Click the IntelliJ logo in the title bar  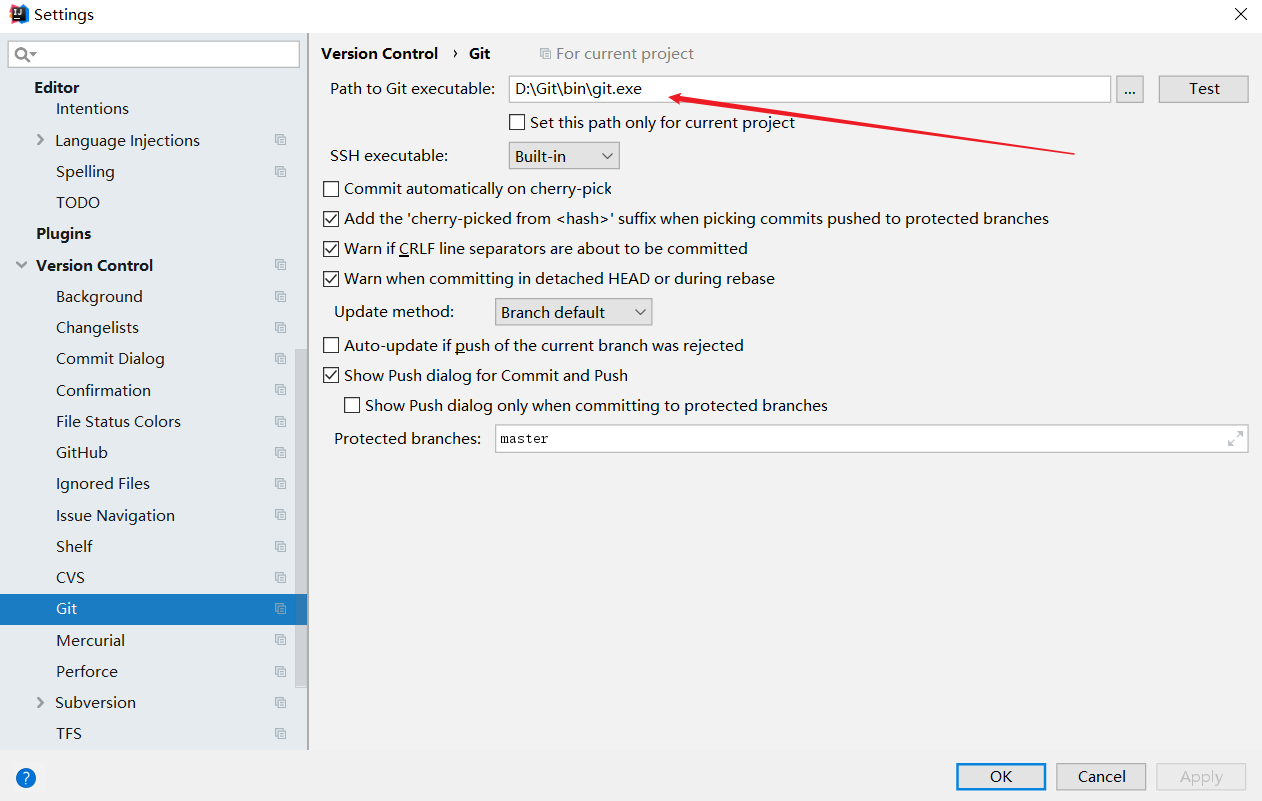coord(18,15)
